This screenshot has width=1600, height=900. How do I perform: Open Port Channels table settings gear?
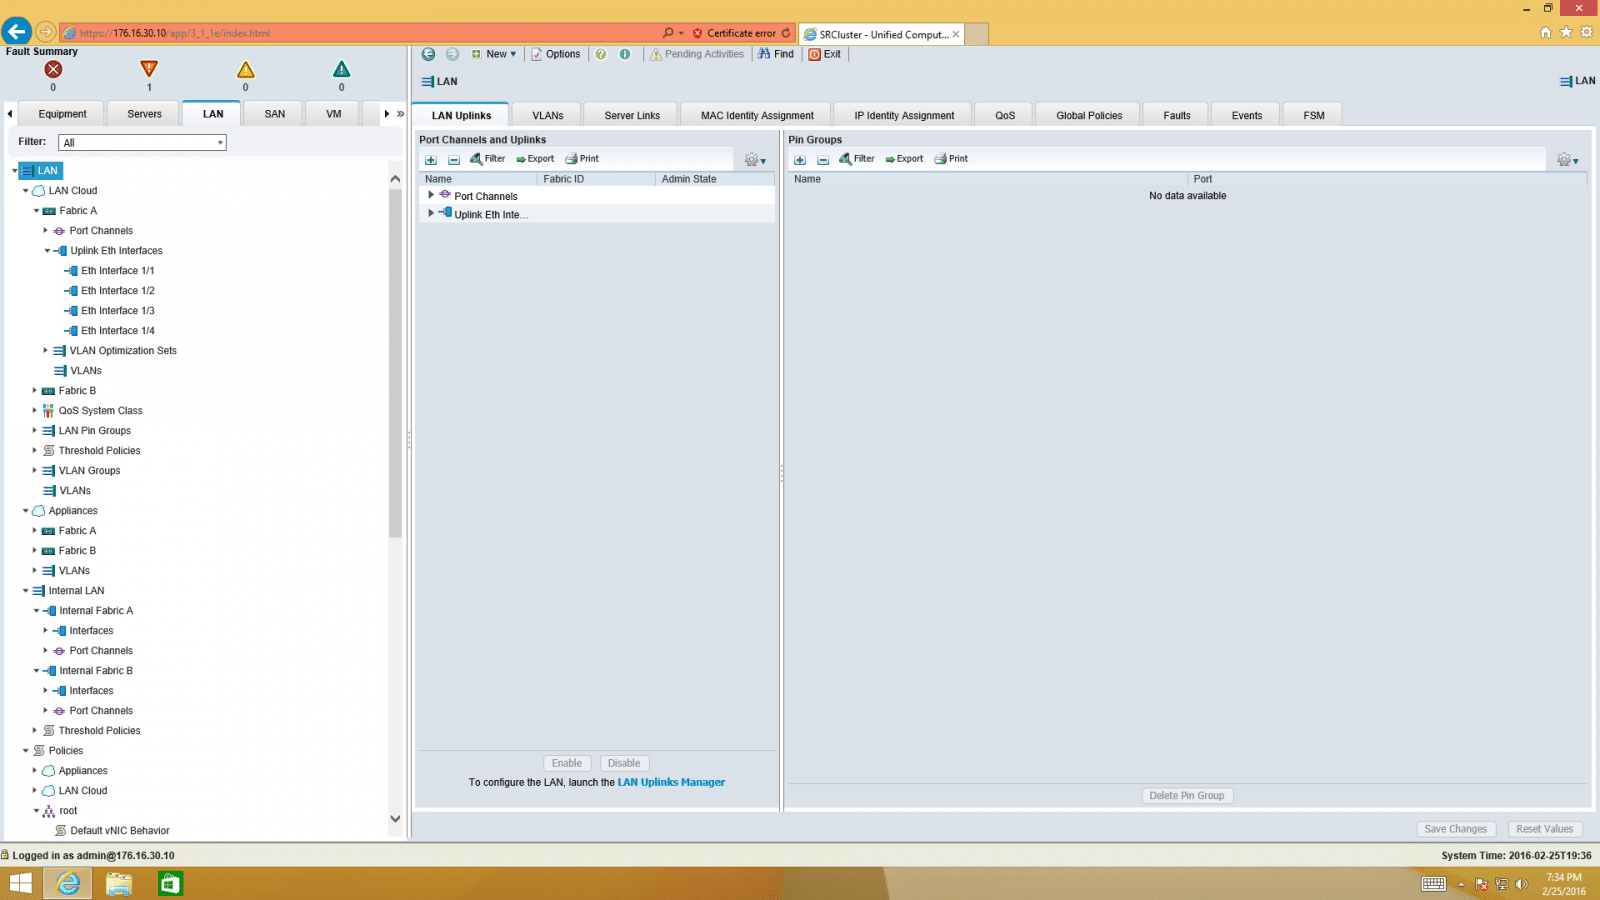755,160
